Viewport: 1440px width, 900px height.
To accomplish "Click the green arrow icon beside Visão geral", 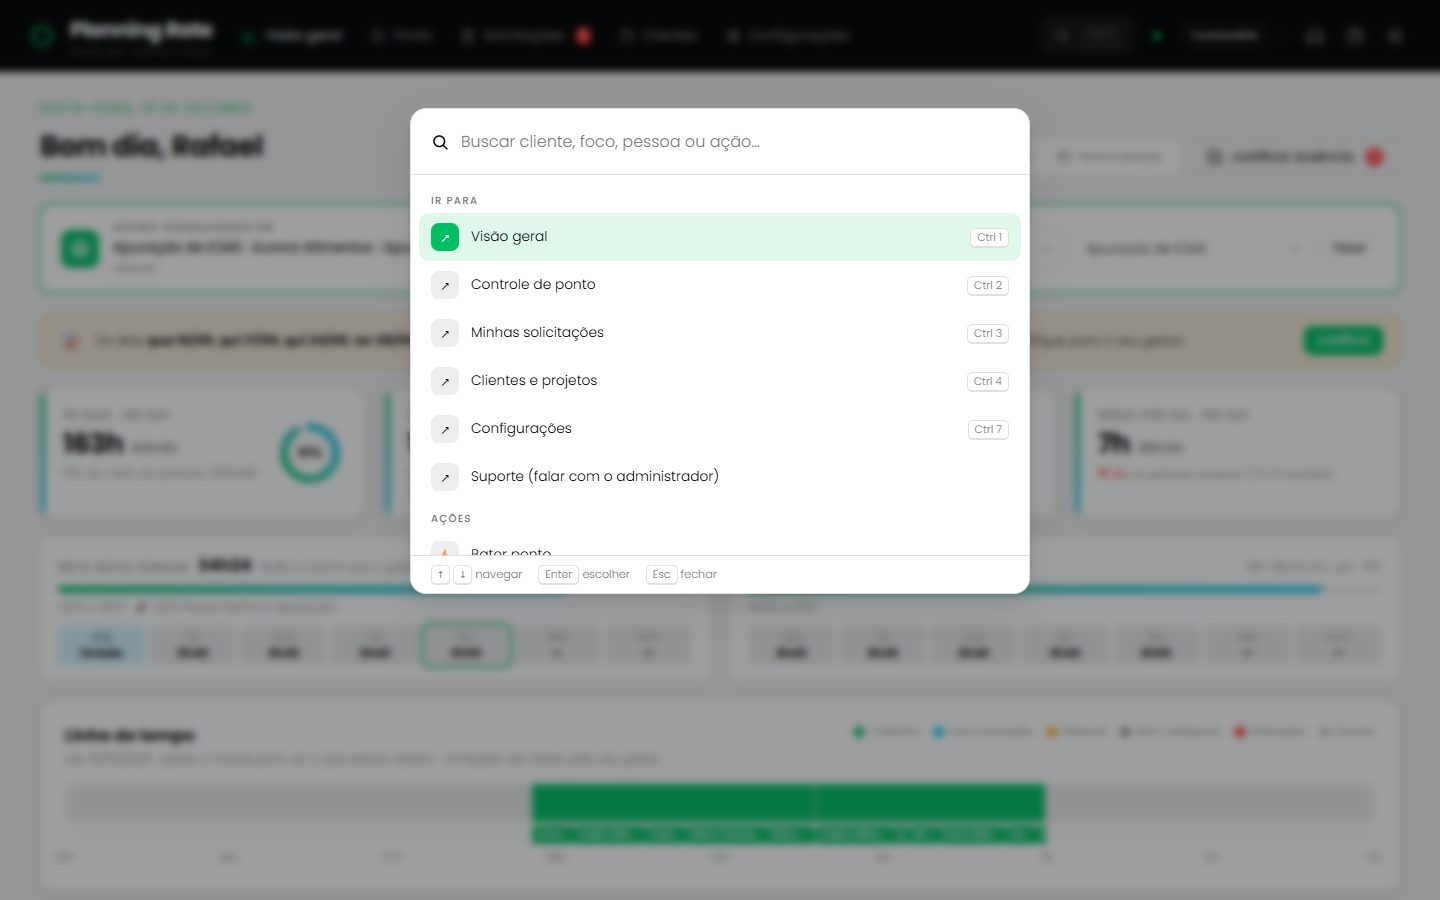I will coord(445,237).
